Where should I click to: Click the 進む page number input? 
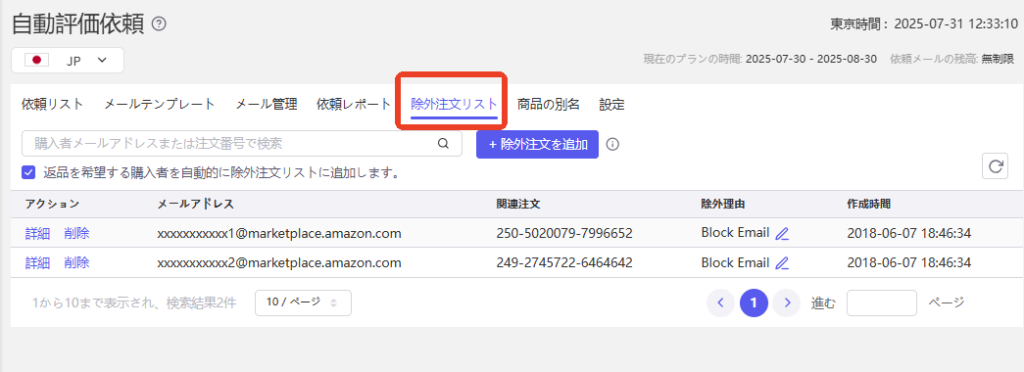pos(882,303)
